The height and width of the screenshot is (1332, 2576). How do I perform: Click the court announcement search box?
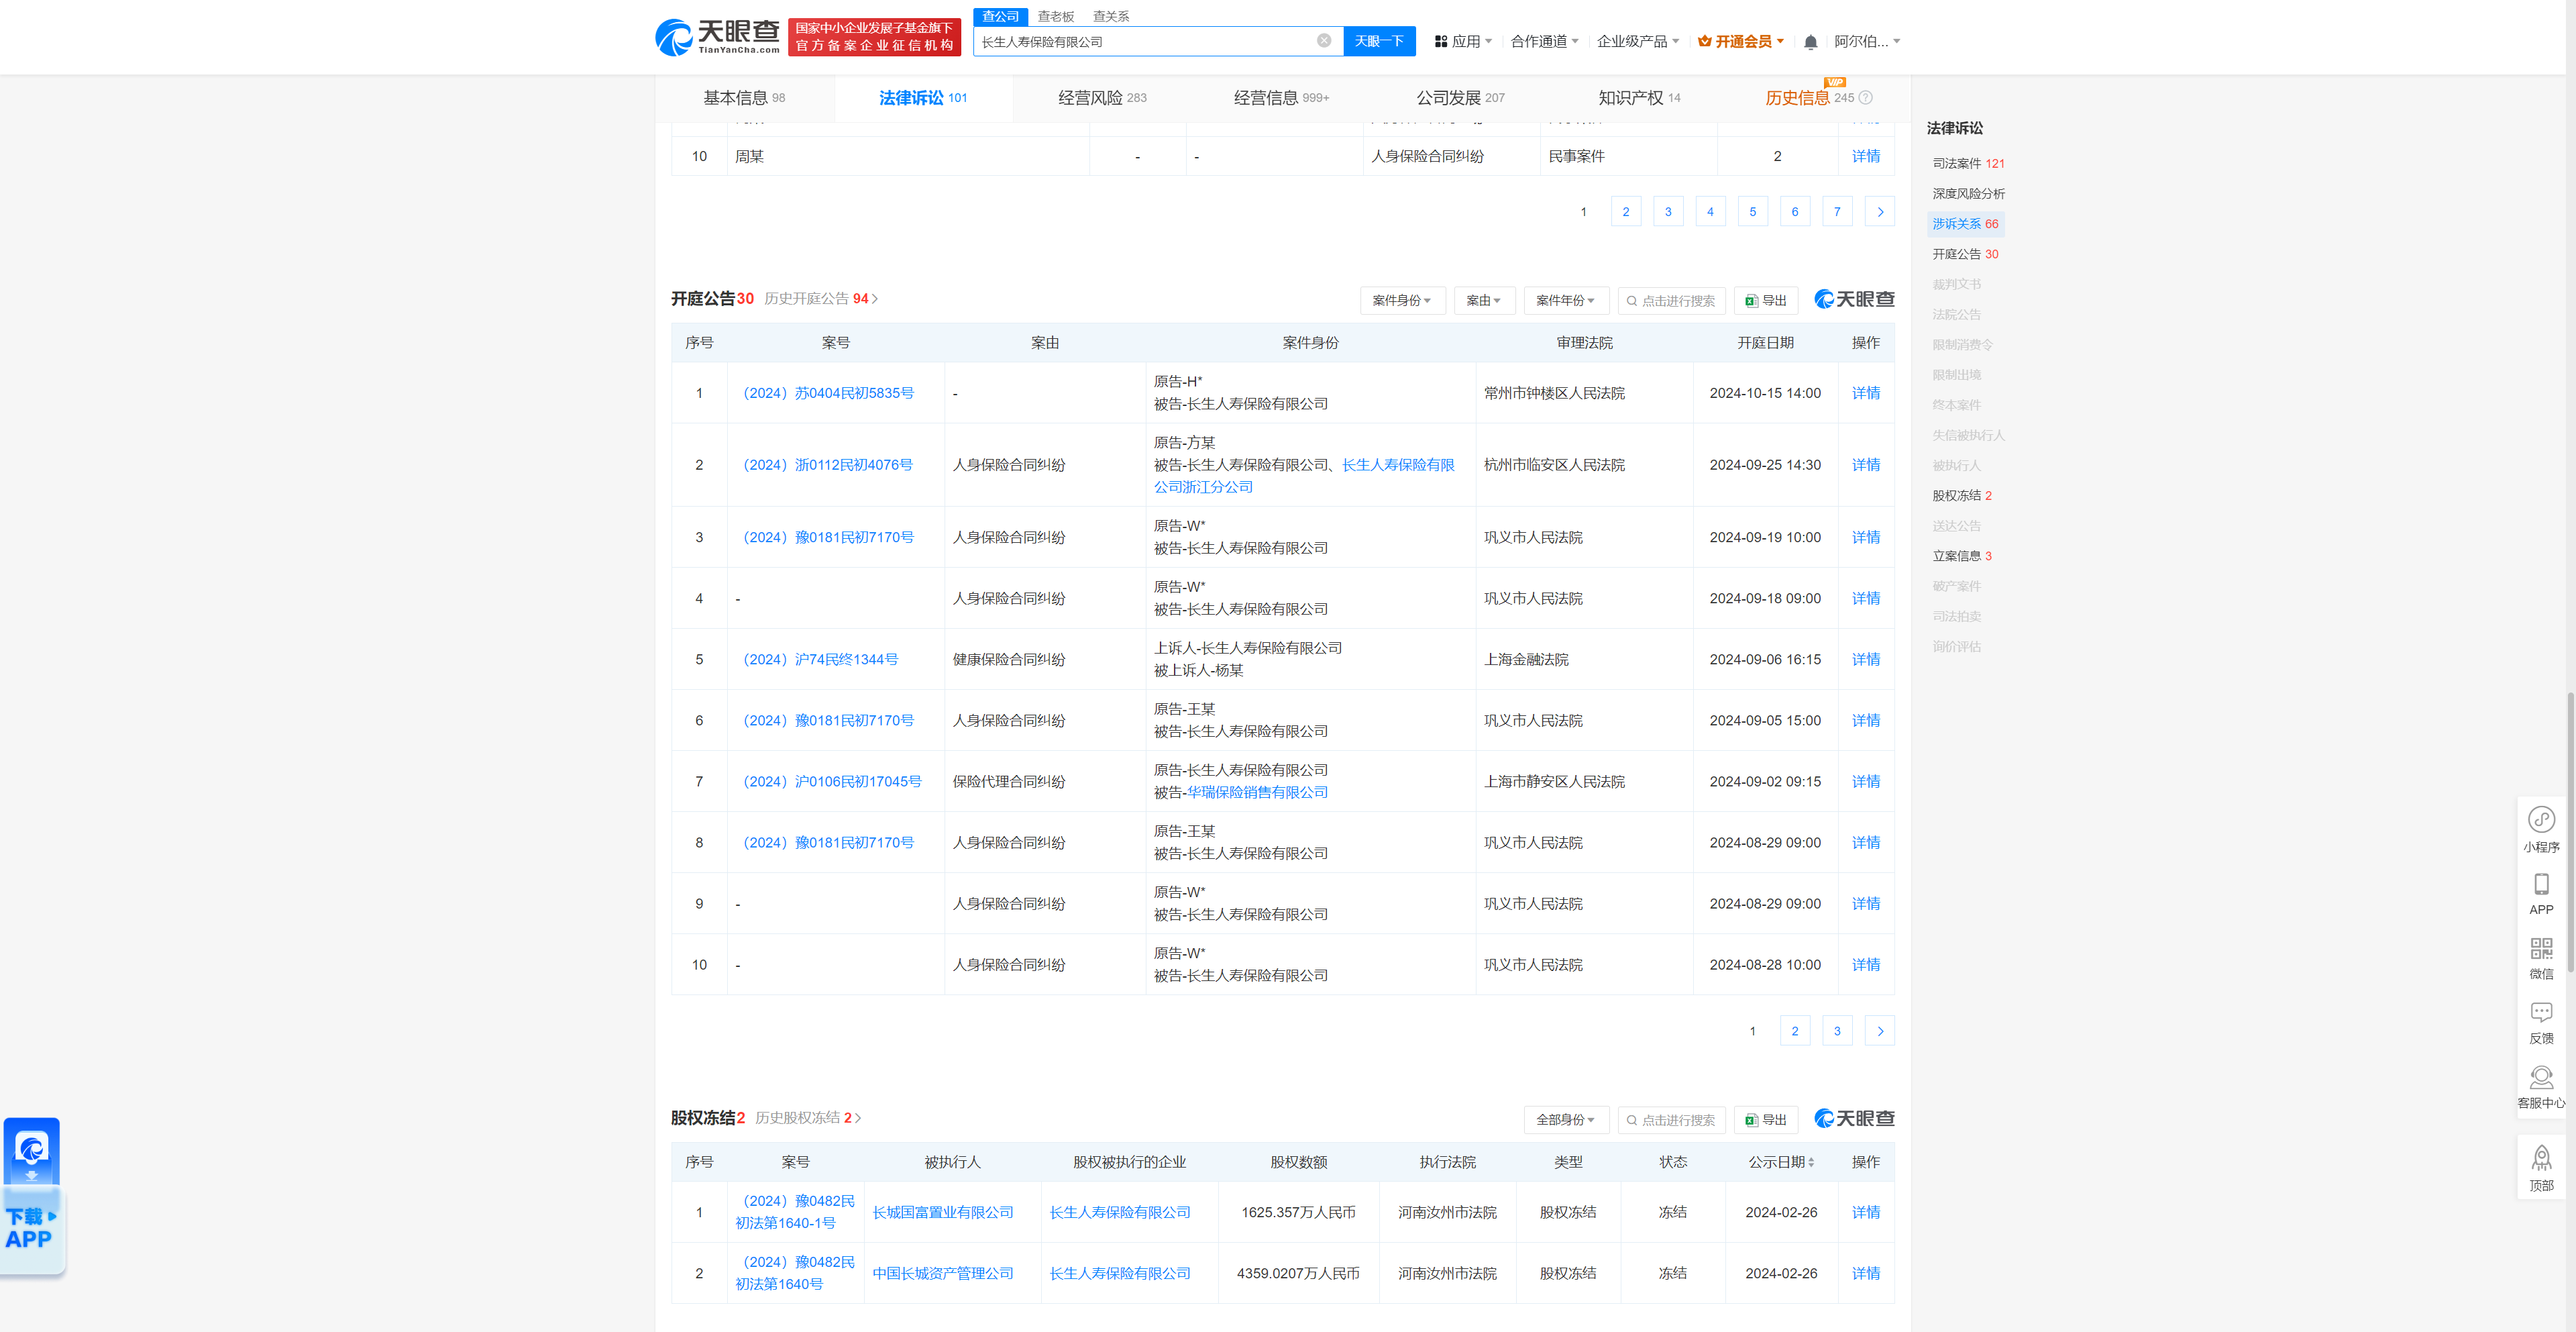coord(1671,300)
